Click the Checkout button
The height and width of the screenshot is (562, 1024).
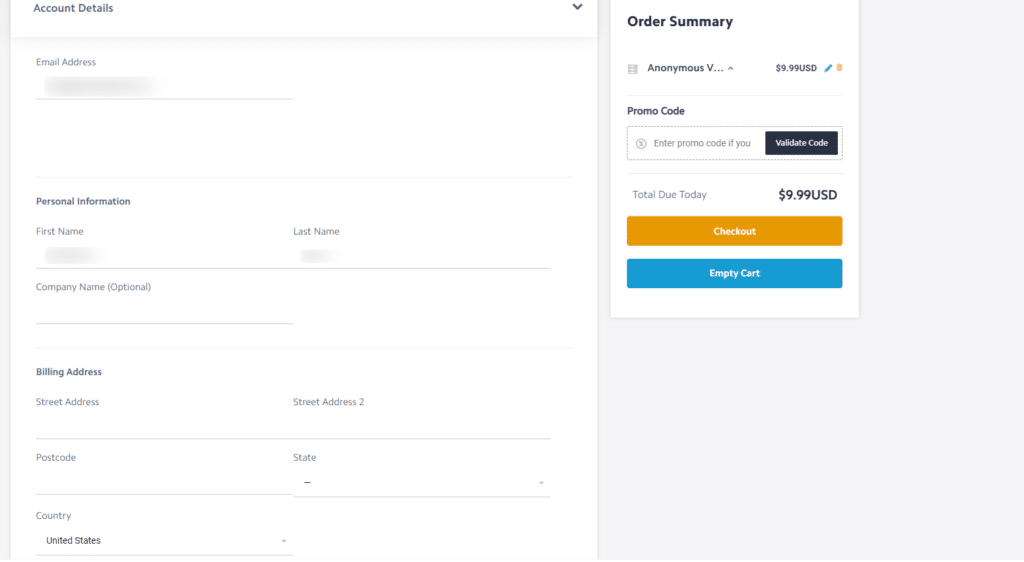(x=734, y=231)
